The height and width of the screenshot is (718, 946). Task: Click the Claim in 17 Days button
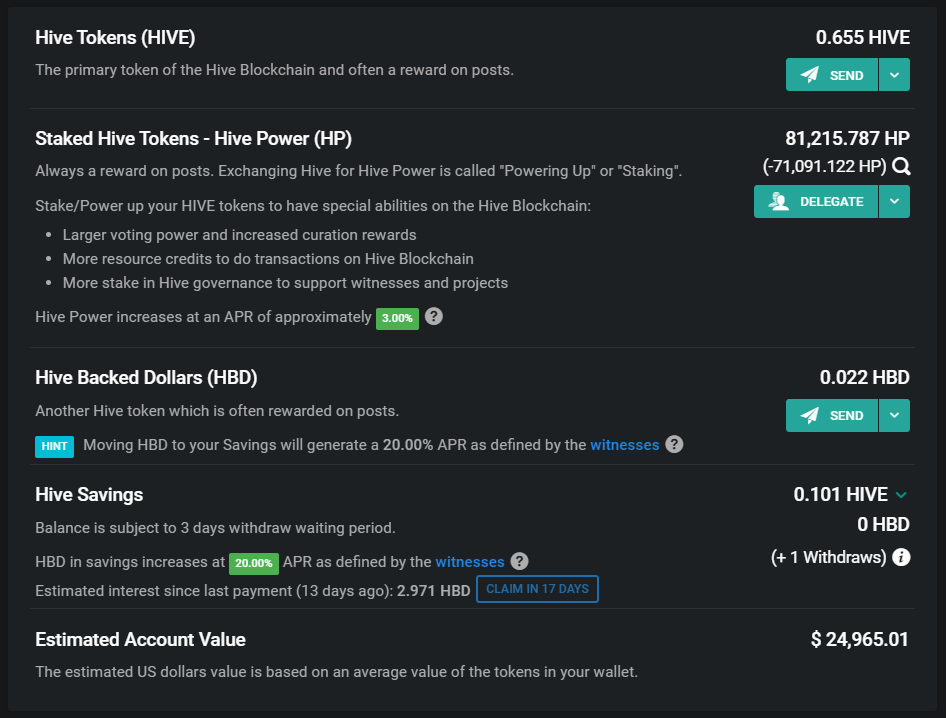point(538,589)
